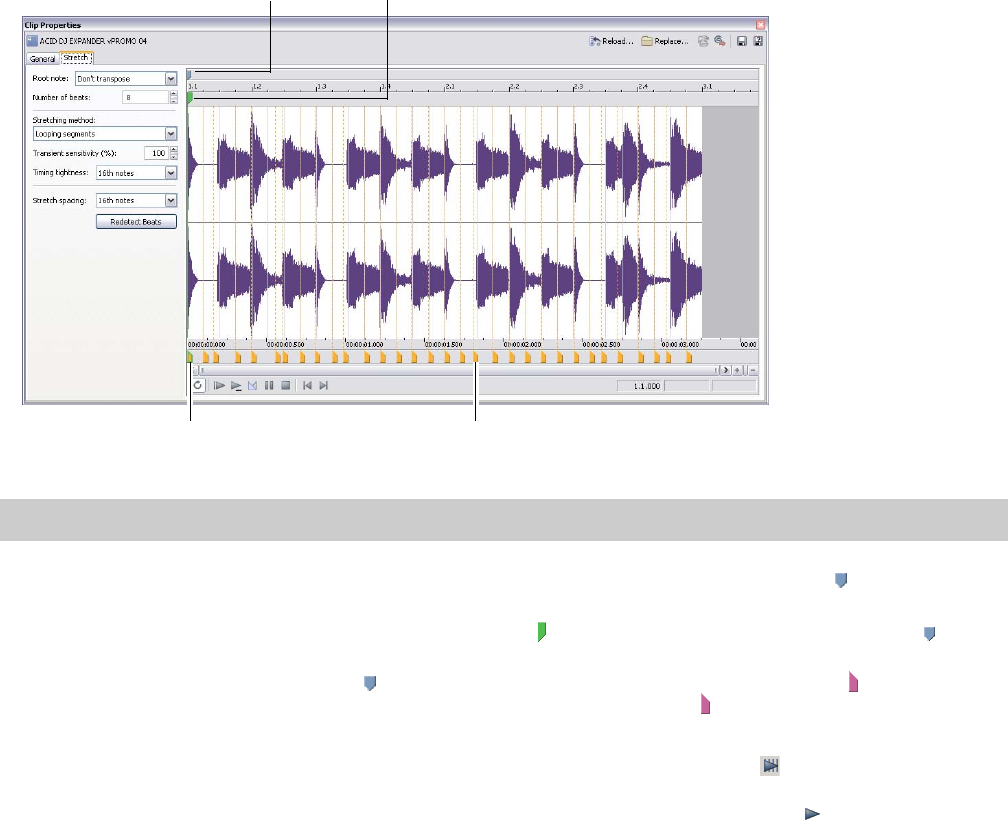Click the 1.1.000 position field
The image size is (1008, 824).
[640, 386]
